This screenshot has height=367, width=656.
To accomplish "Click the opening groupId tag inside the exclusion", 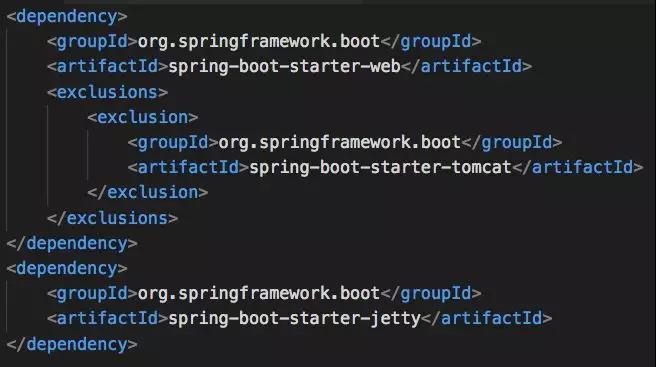I will [x=173, y=143].
